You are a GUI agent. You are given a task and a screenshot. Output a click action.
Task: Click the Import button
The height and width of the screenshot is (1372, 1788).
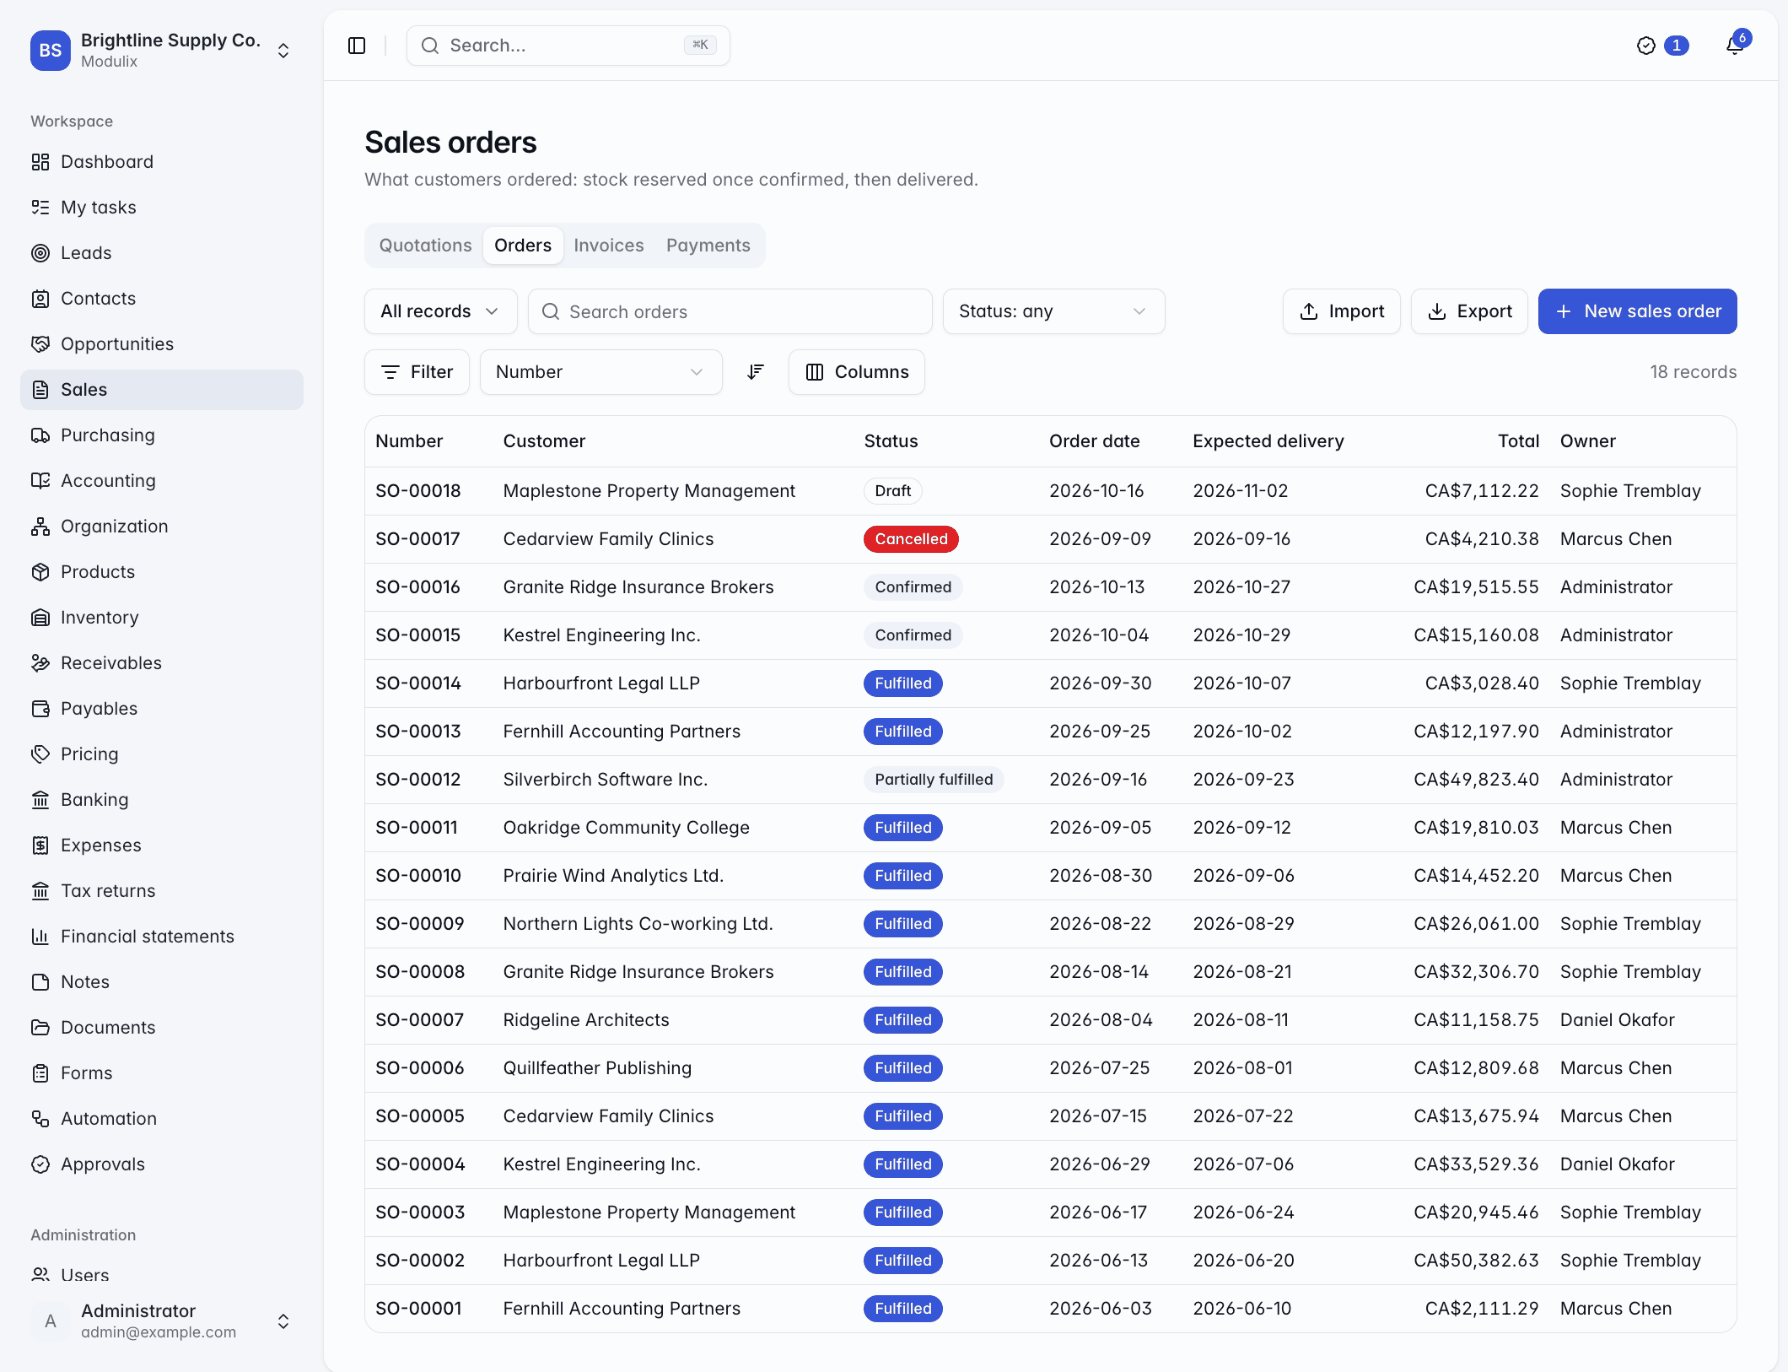pyautogui.click(x=1341, y=312)
